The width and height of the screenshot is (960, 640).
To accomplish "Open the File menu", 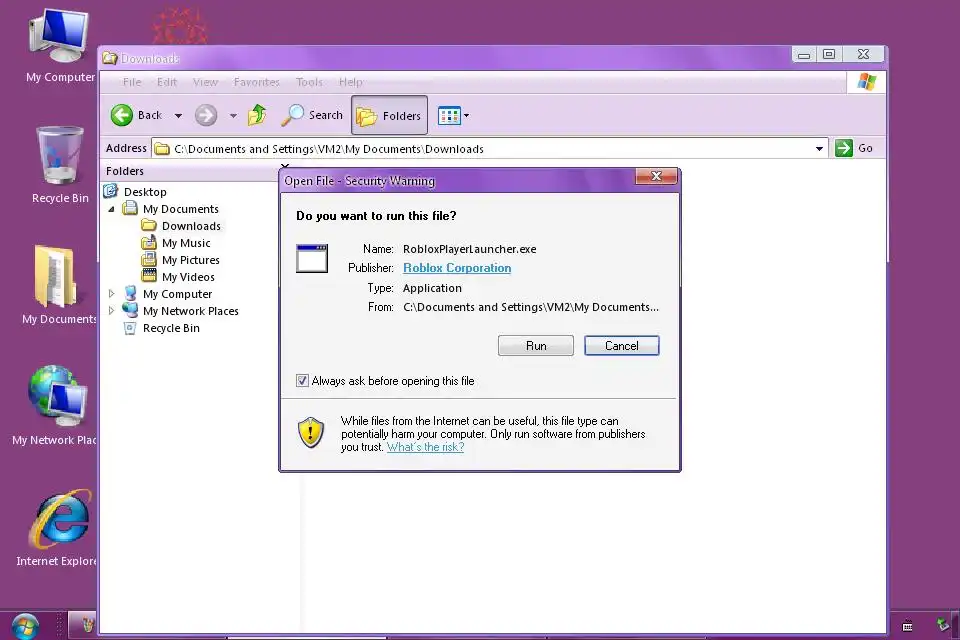I will tap(132, 82).
